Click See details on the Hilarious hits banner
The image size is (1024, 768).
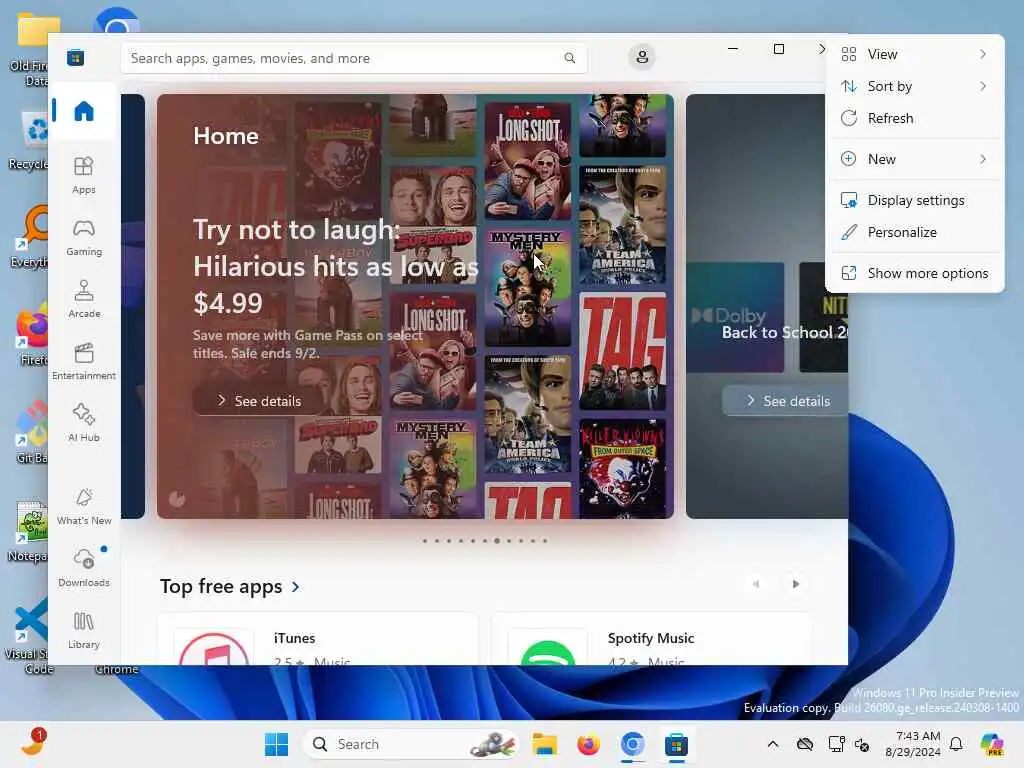point(259,401)
